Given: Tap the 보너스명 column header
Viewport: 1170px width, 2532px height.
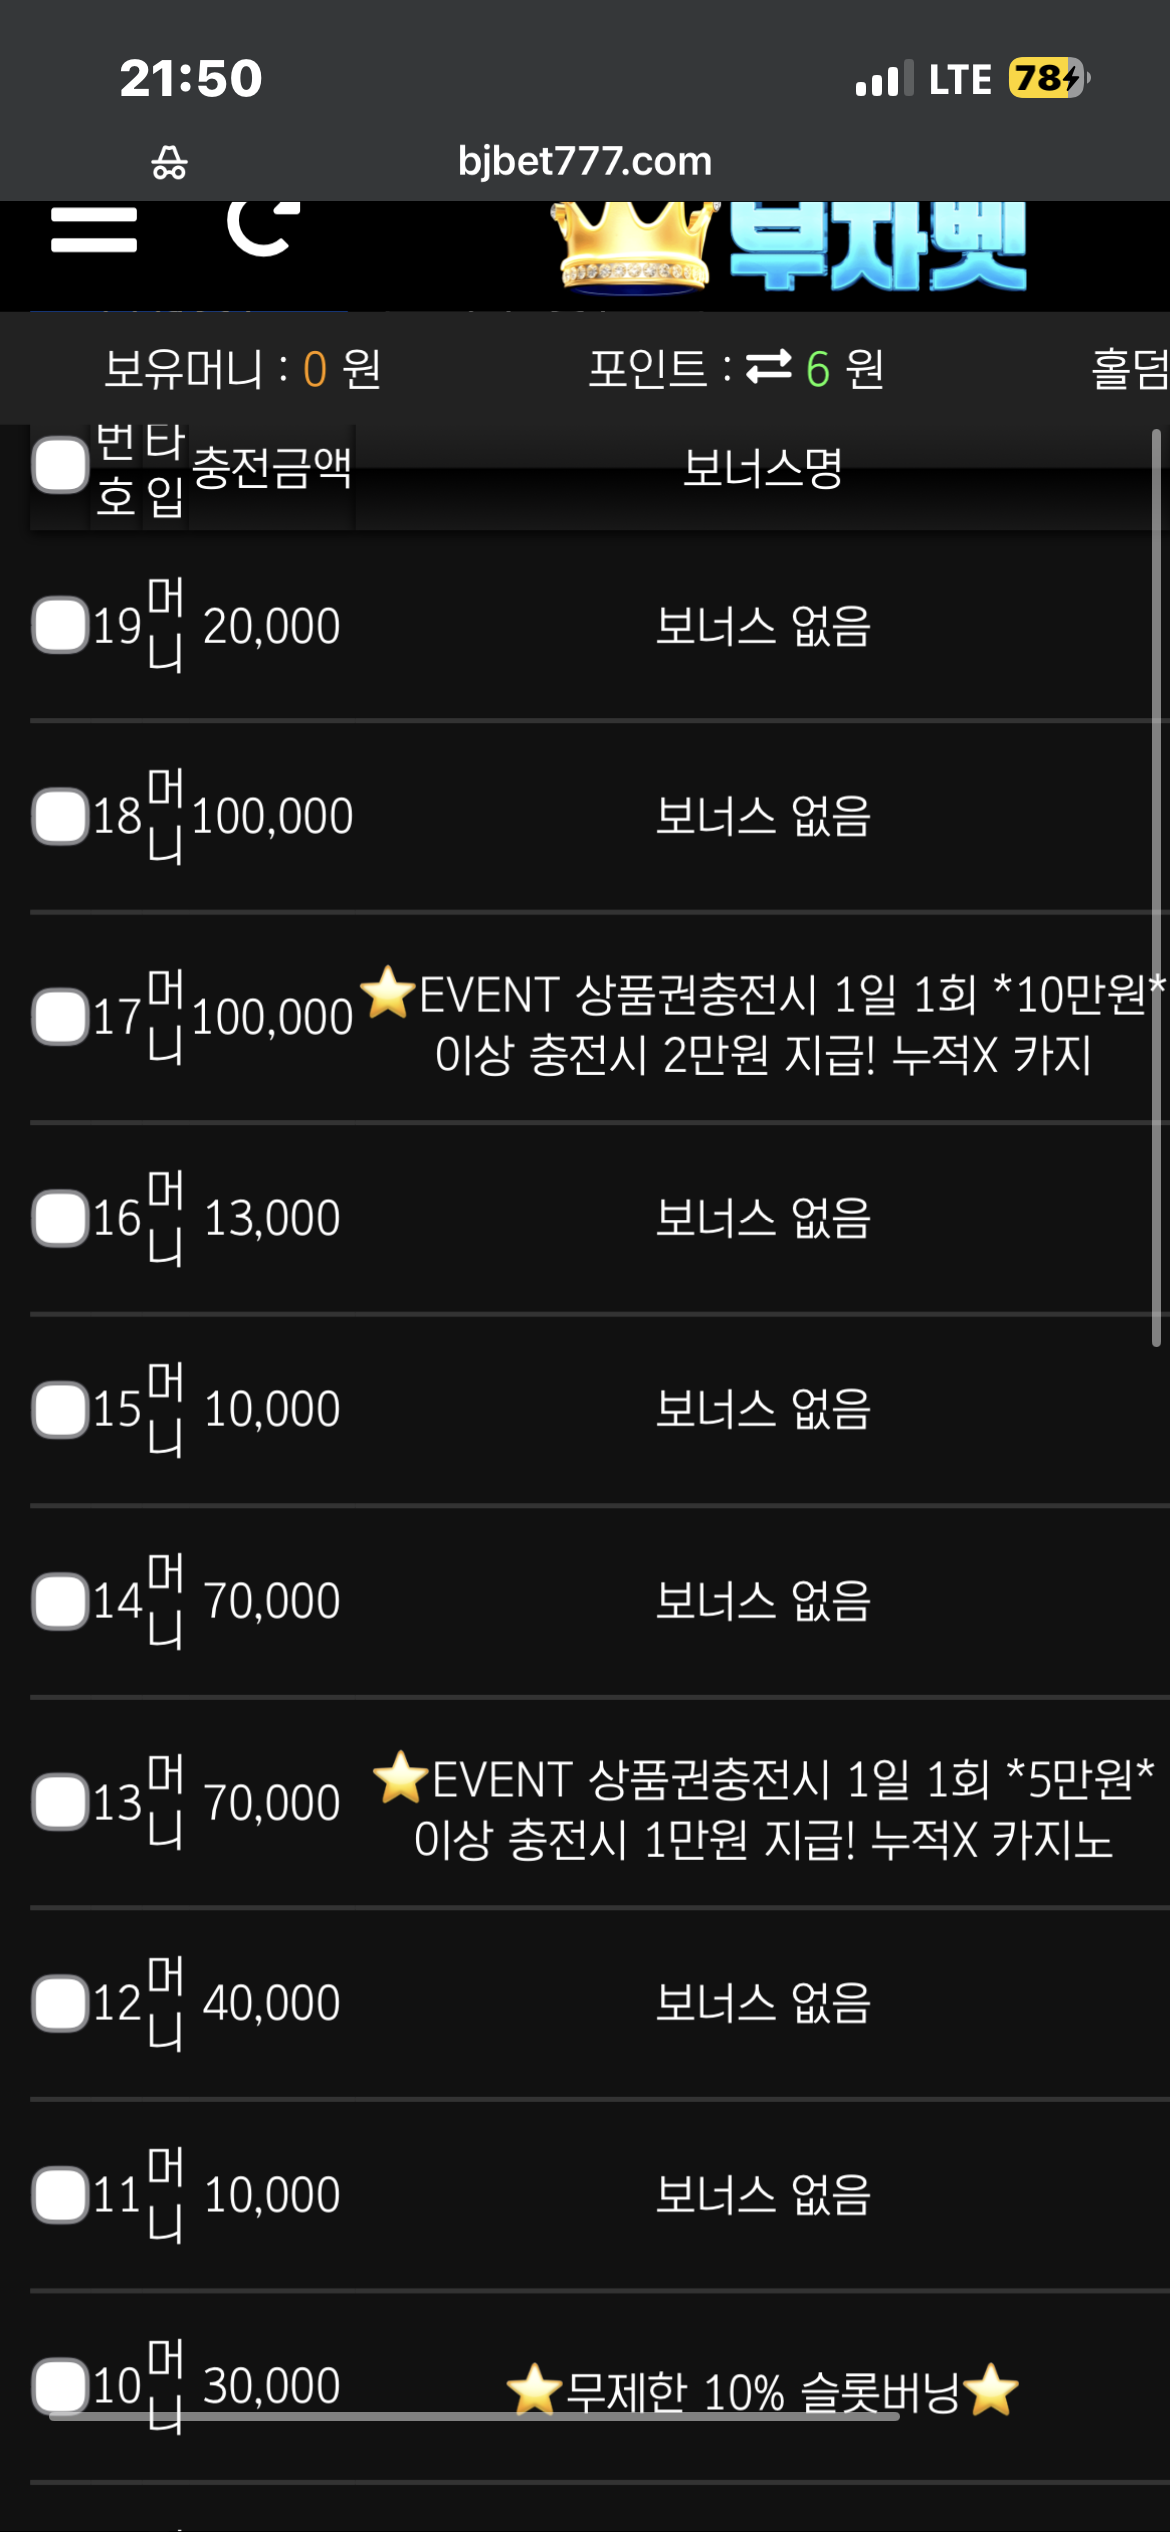Looking at the screenshot, I should tap(763, 468).
